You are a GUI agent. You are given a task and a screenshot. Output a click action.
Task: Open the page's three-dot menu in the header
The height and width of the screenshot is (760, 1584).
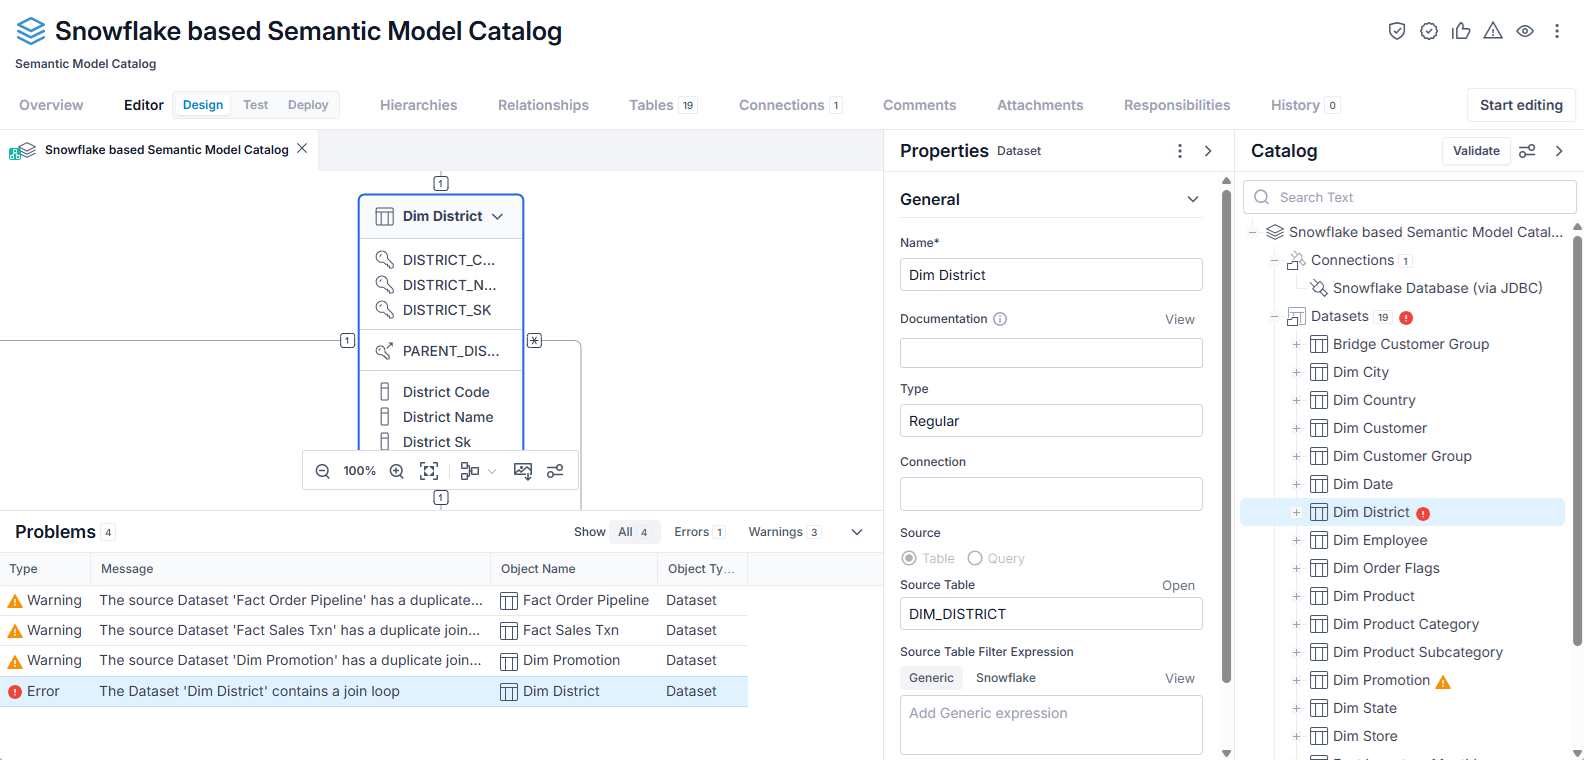[x=1557, y=31]
